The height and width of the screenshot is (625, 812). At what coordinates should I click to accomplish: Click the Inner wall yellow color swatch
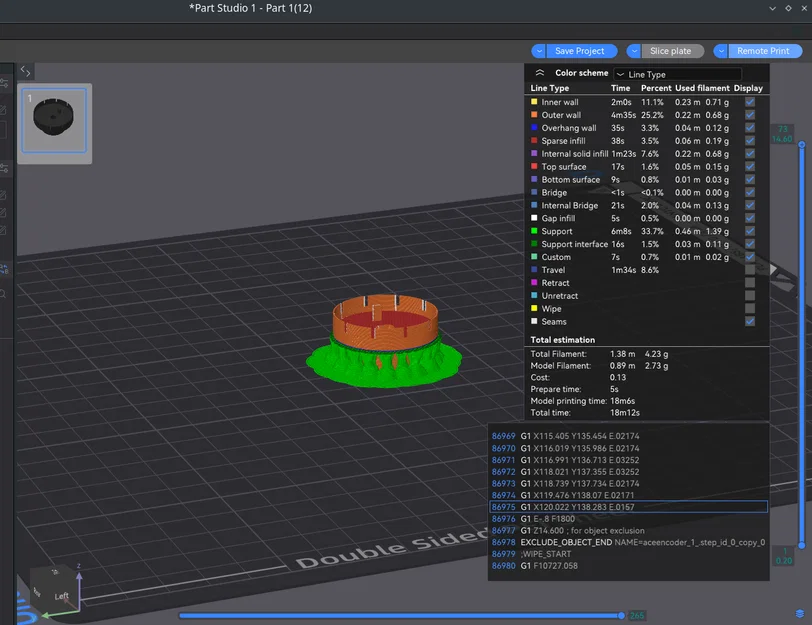point(534,102)
